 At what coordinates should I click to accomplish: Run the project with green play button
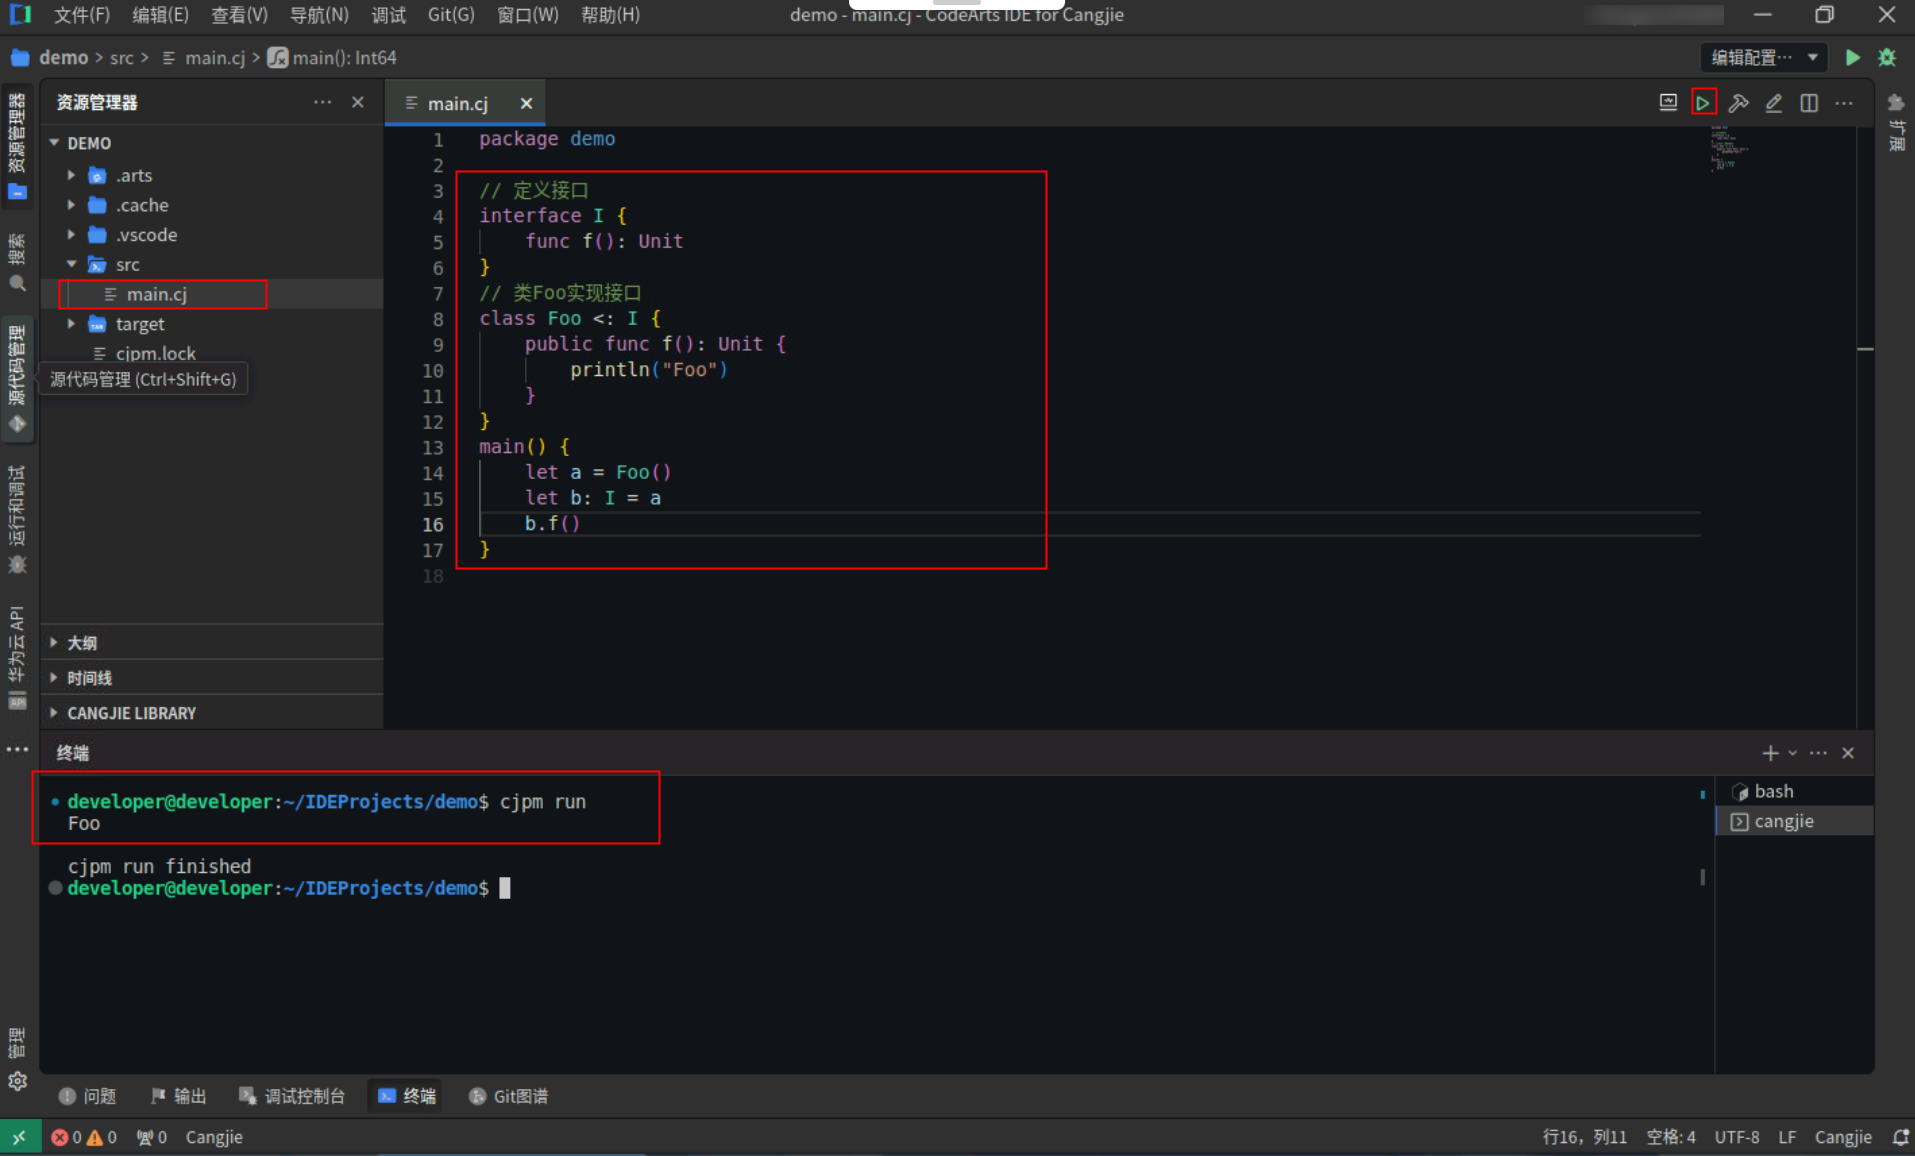click(x=1852, y=57)
